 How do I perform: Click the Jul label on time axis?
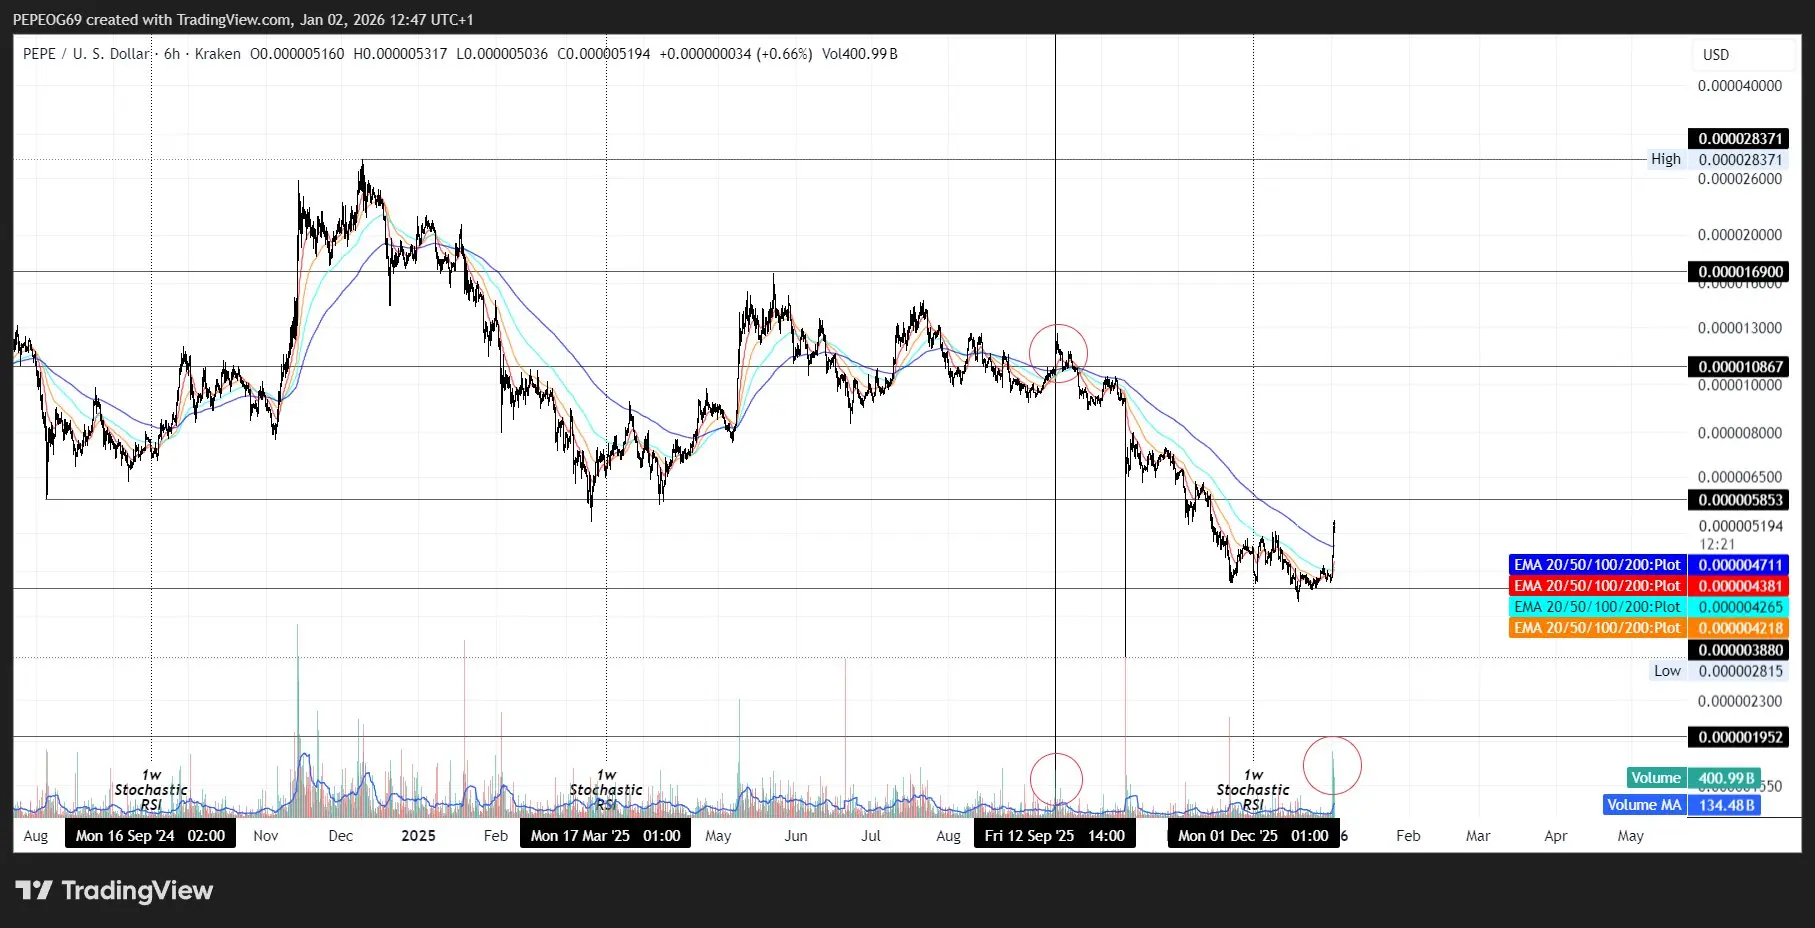[x=871, y=836]
